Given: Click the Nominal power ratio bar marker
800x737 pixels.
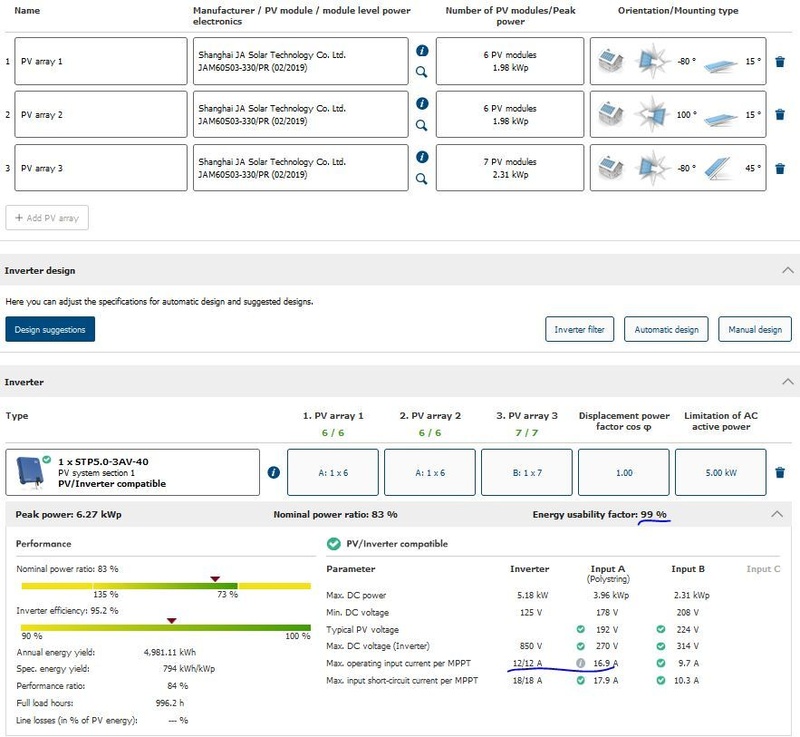Looking at the screenshot, I should point(214,578).
